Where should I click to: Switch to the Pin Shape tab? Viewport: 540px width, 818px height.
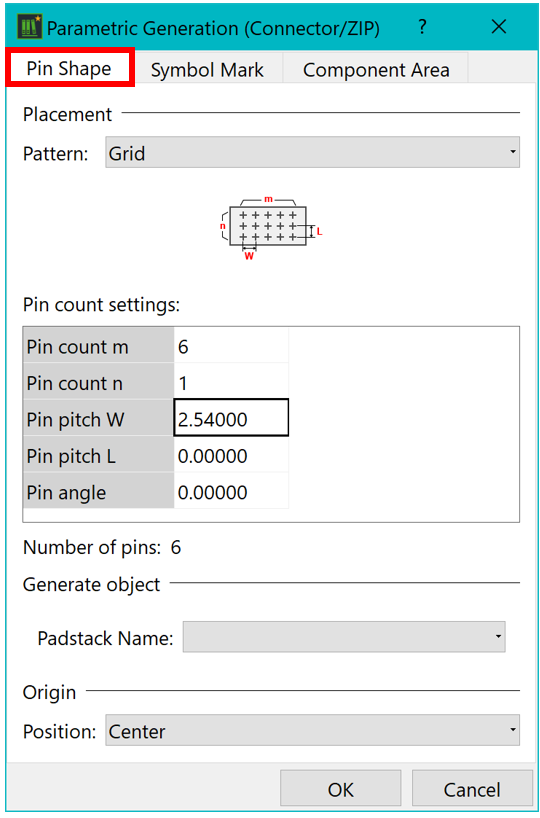[69, 68]
